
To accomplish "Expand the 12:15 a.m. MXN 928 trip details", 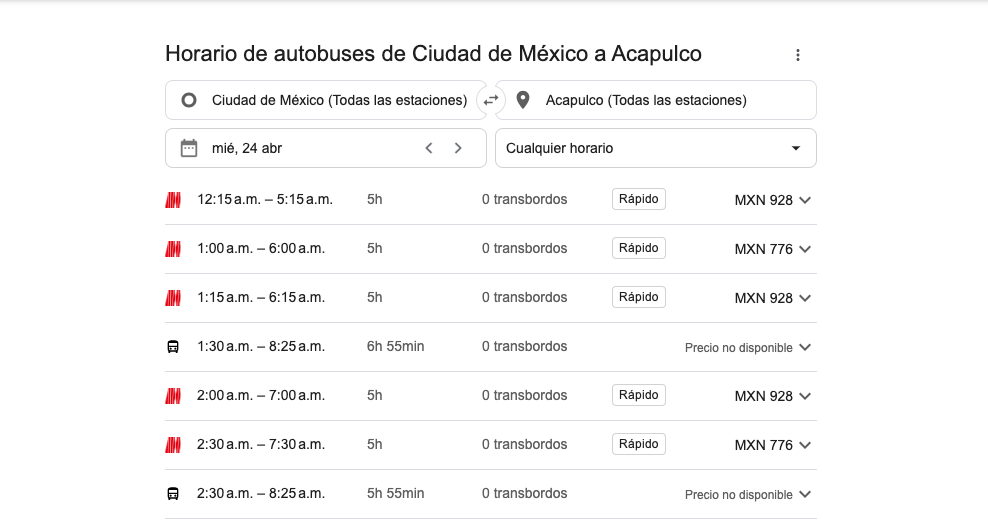I will pos(805,200).
